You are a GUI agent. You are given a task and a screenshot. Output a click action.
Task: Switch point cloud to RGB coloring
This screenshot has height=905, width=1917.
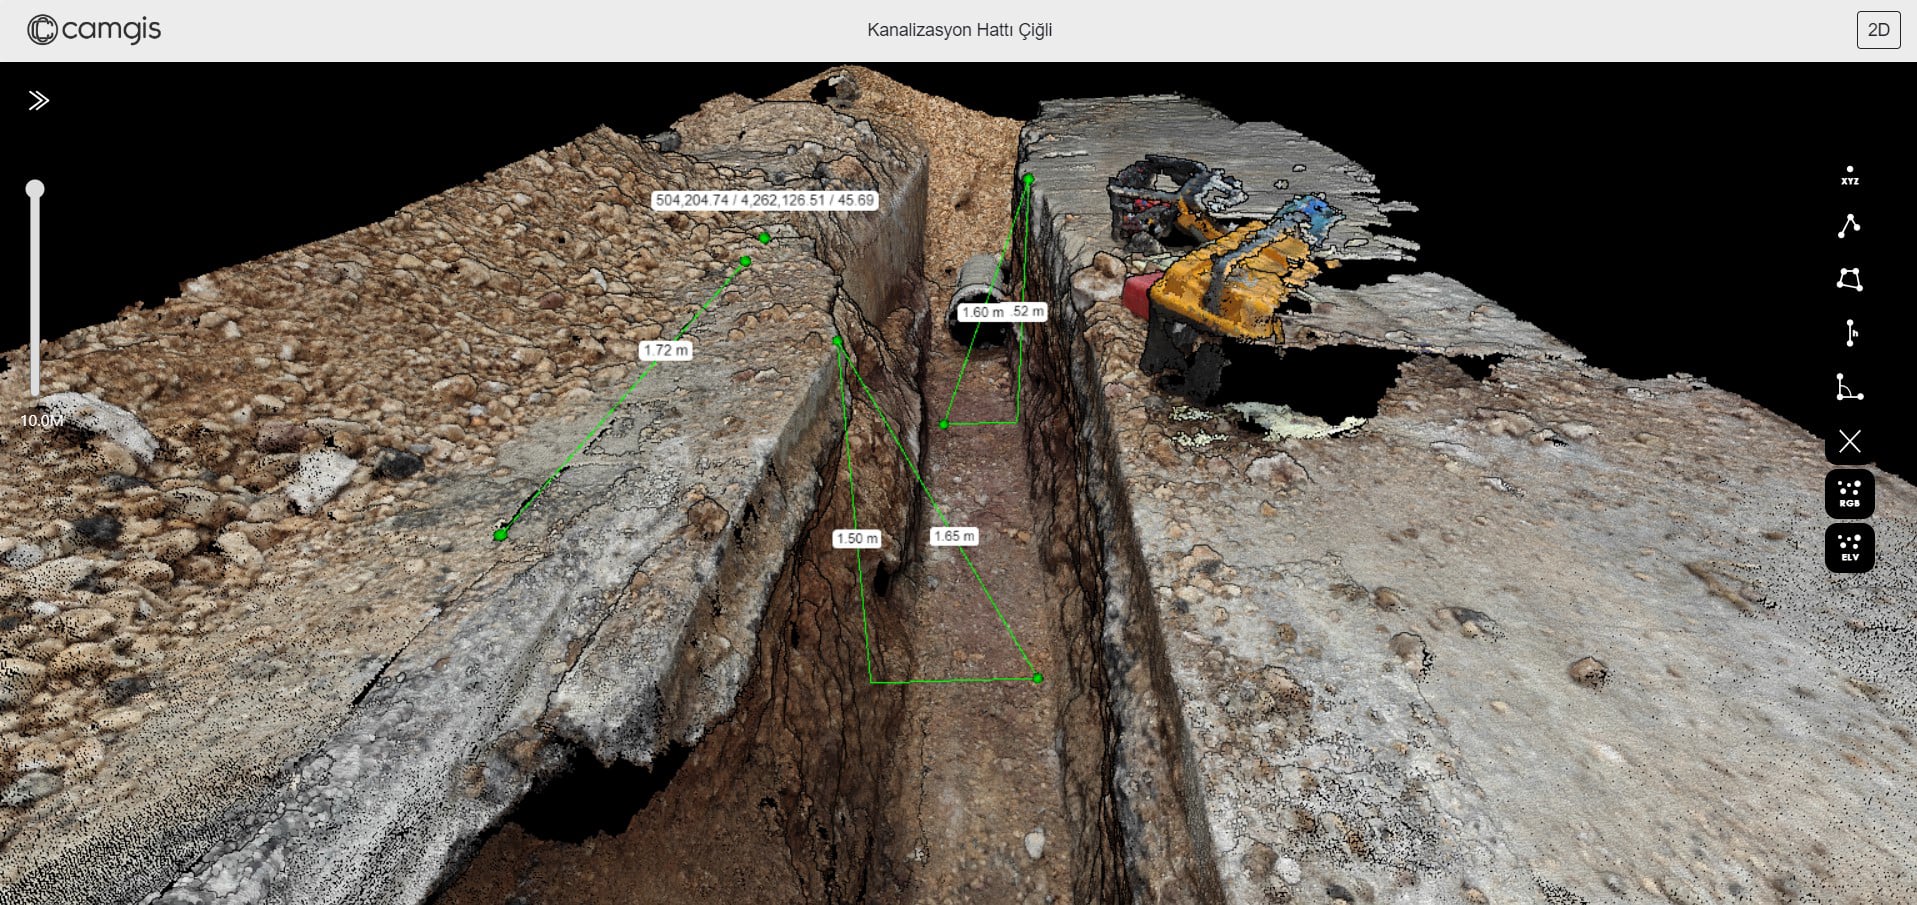pyautogui.click(x=1849, y=494)
